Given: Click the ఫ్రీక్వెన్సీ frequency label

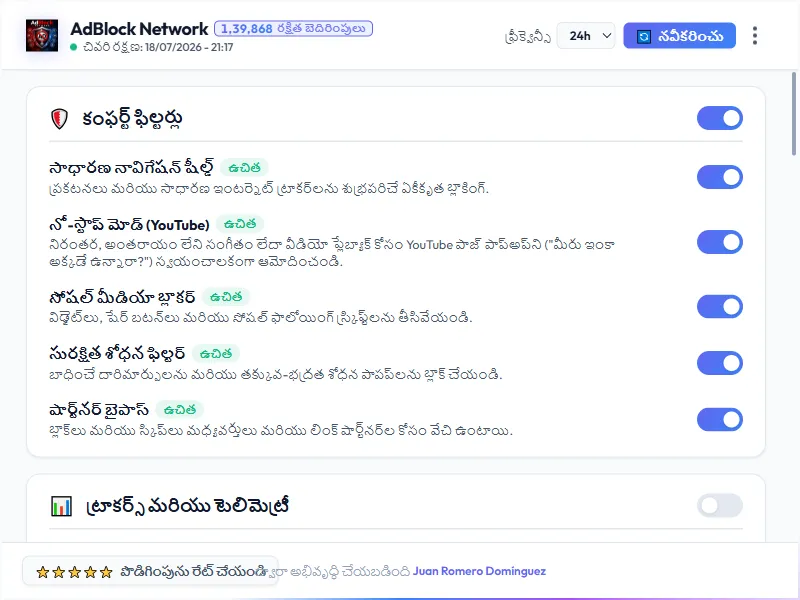Looking at the screenshot, I should tap(528, 37).
